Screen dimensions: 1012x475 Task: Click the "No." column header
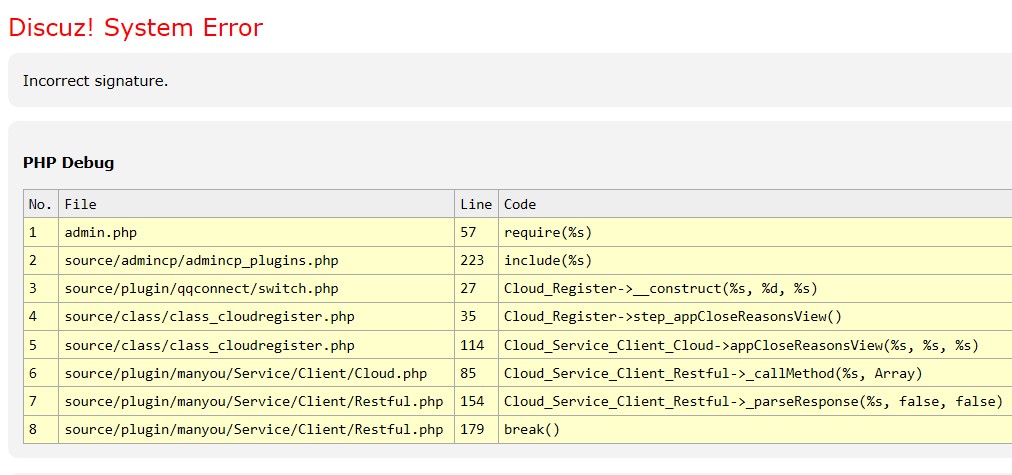pyautogui.click(x=40, y=204)
